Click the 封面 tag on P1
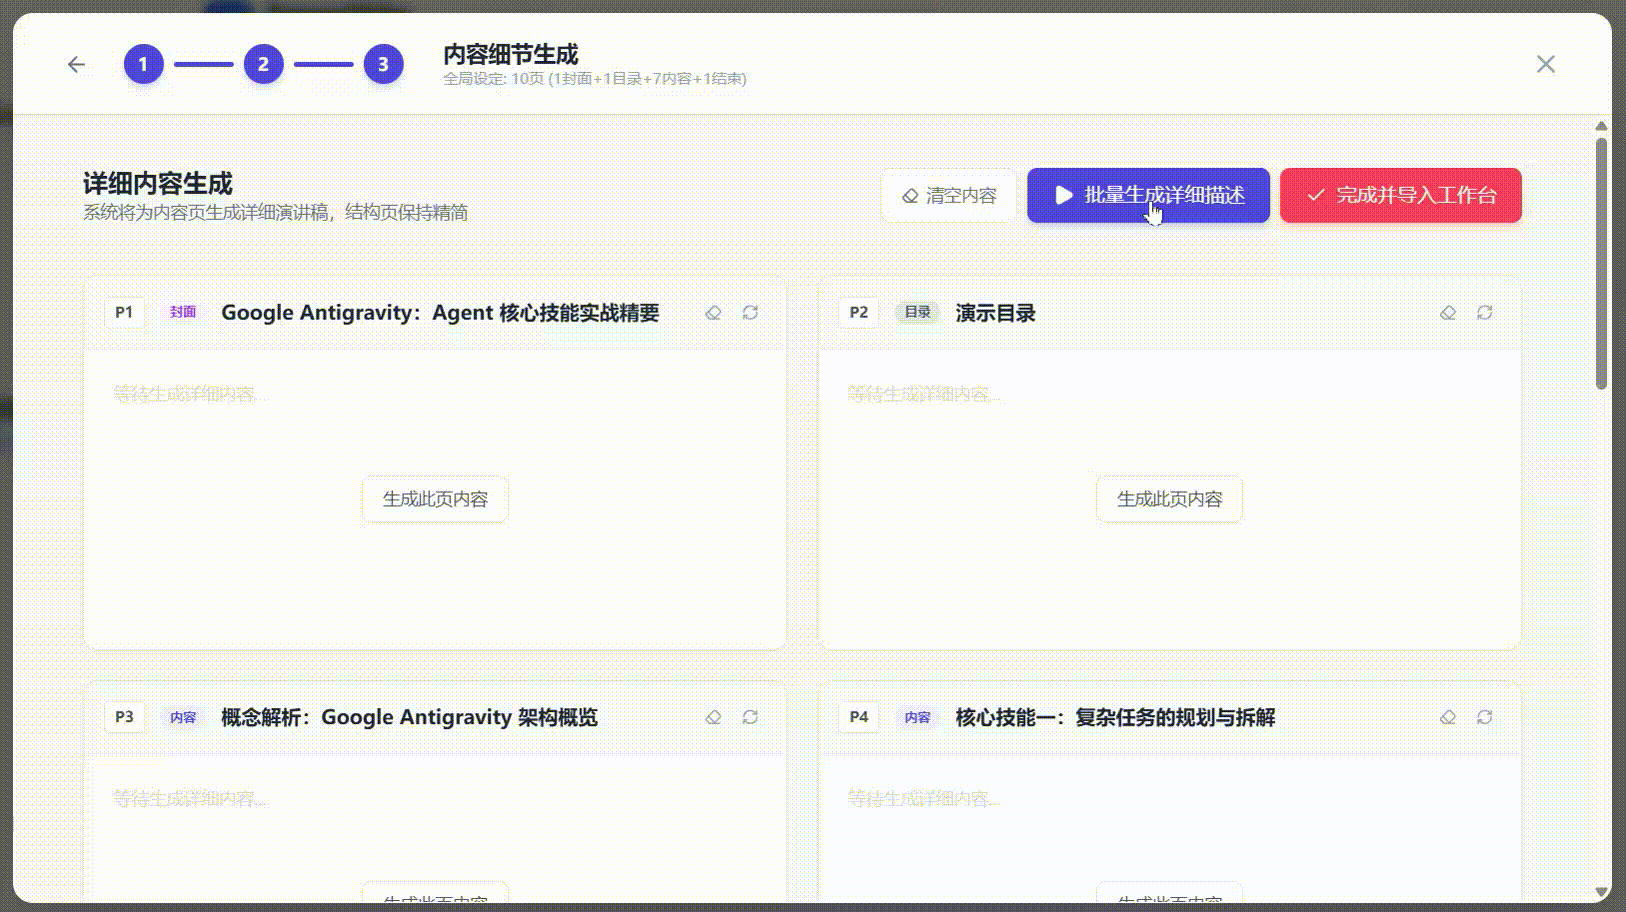This screenshot has width=1626, height=912. click(182, 312)
